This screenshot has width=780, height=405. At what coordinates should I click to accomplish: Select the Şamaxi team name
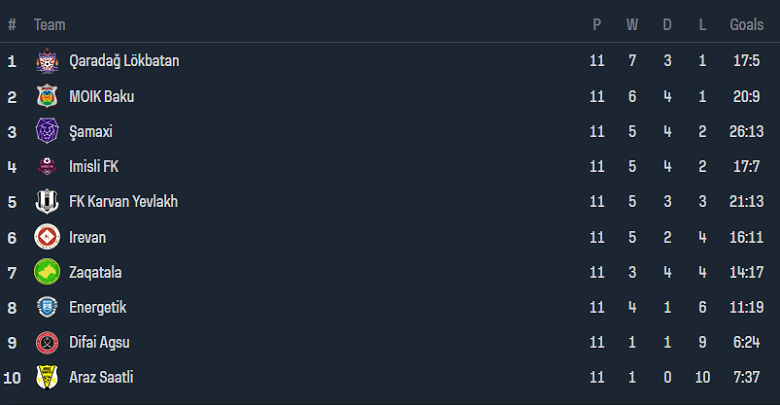click(92, 132)
